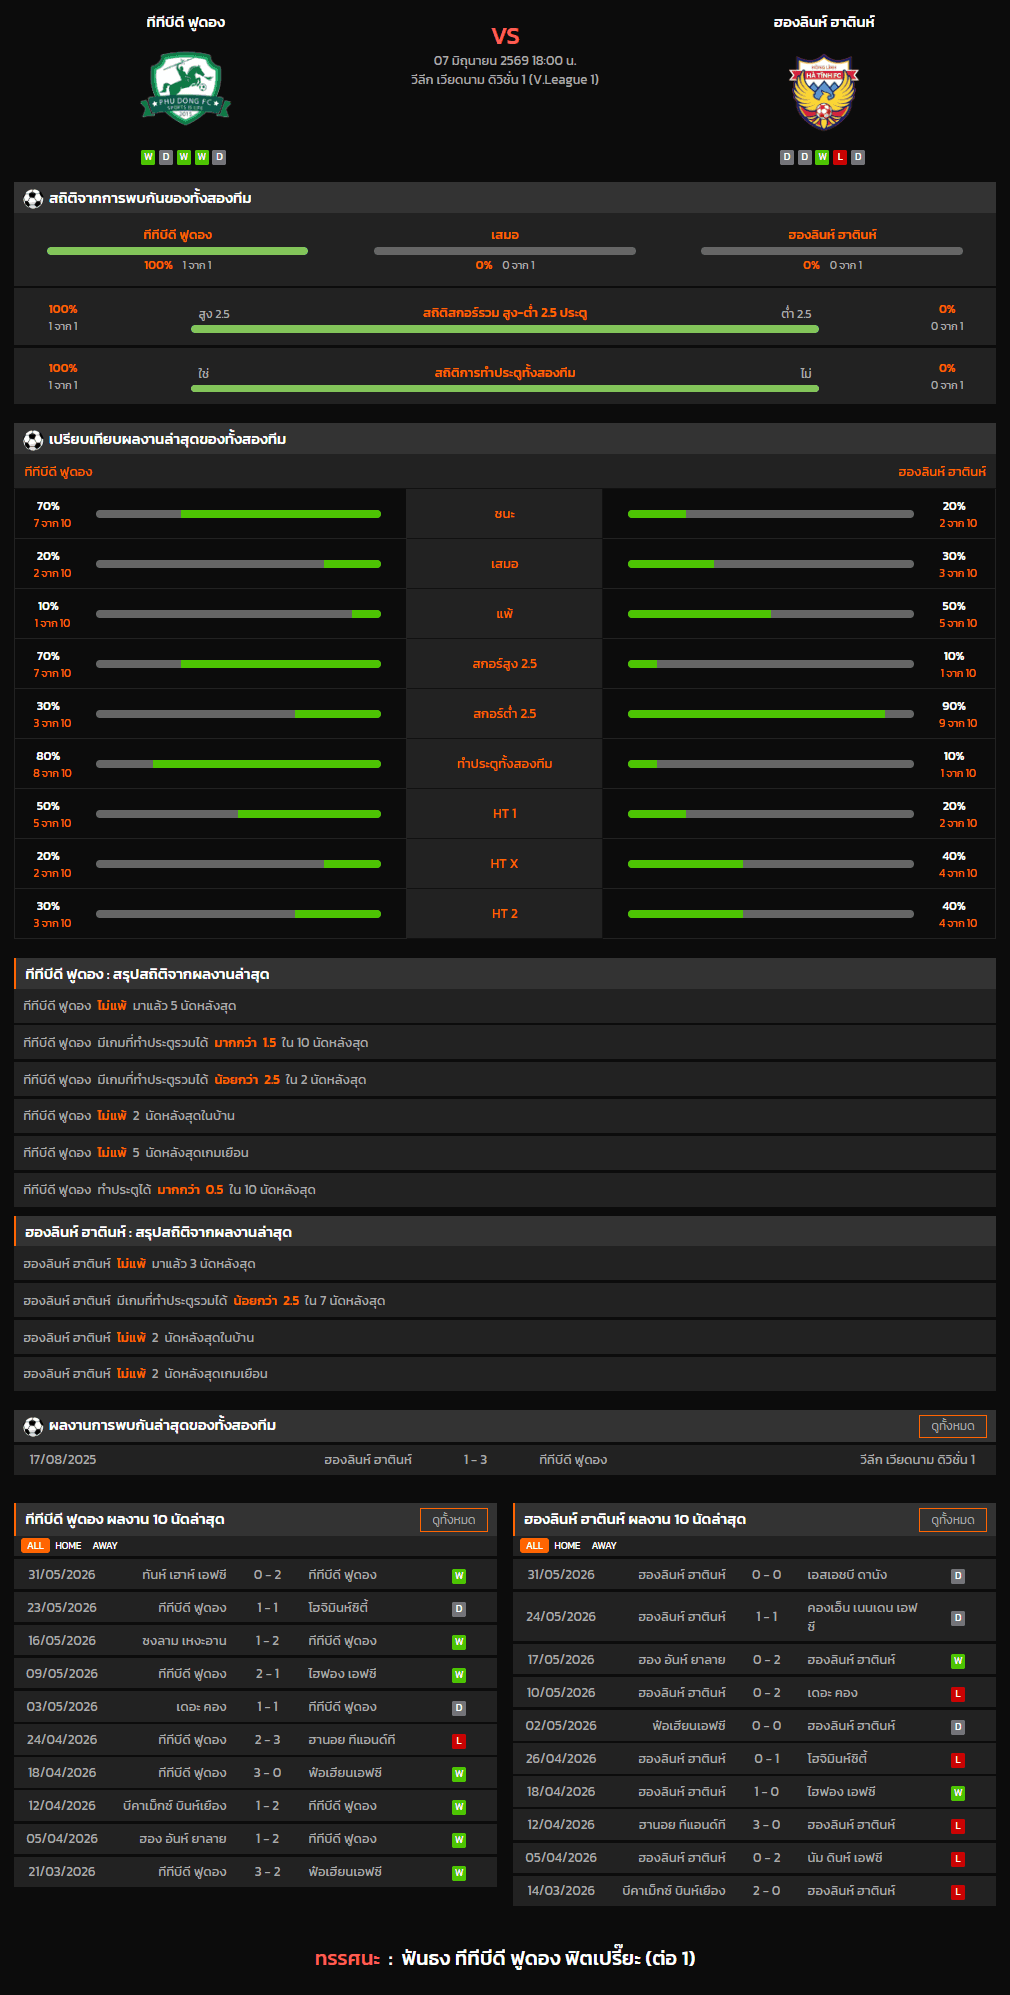Screen dimensions: 1010x1995
Task: Select AWAY filter in Phu Dong last 10 table
Action: coord(105,1546)
